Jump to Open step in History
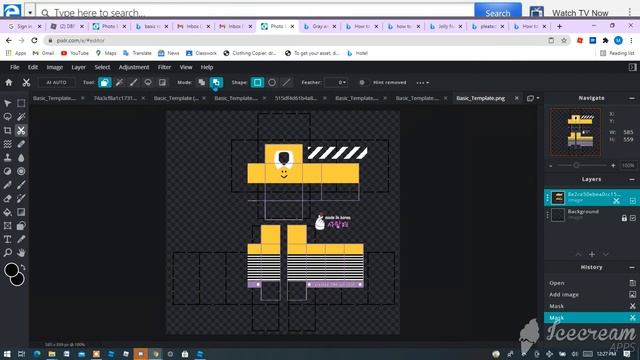This screenshot has height=360, width=640. 557,283
